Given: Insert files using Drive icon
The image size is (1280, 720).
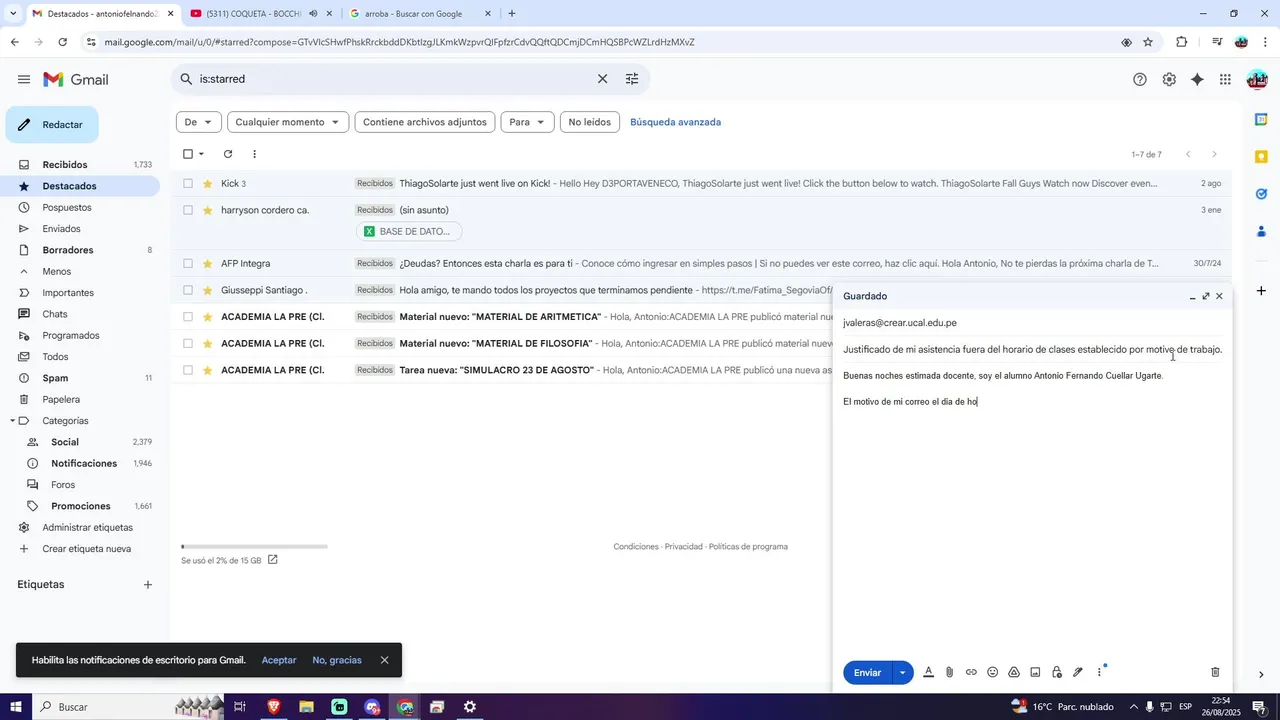Looking at the screenshot, I should (x=1014, y=672).
